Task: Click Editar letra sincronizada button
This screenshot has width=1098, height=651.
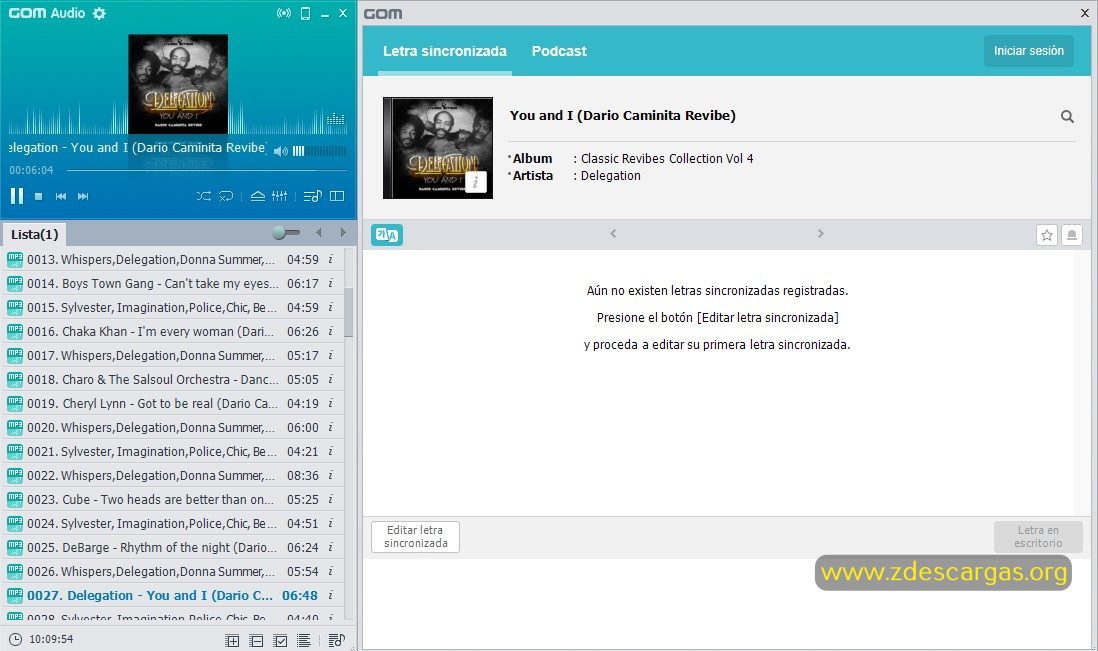Action: [x=415, y=537]
